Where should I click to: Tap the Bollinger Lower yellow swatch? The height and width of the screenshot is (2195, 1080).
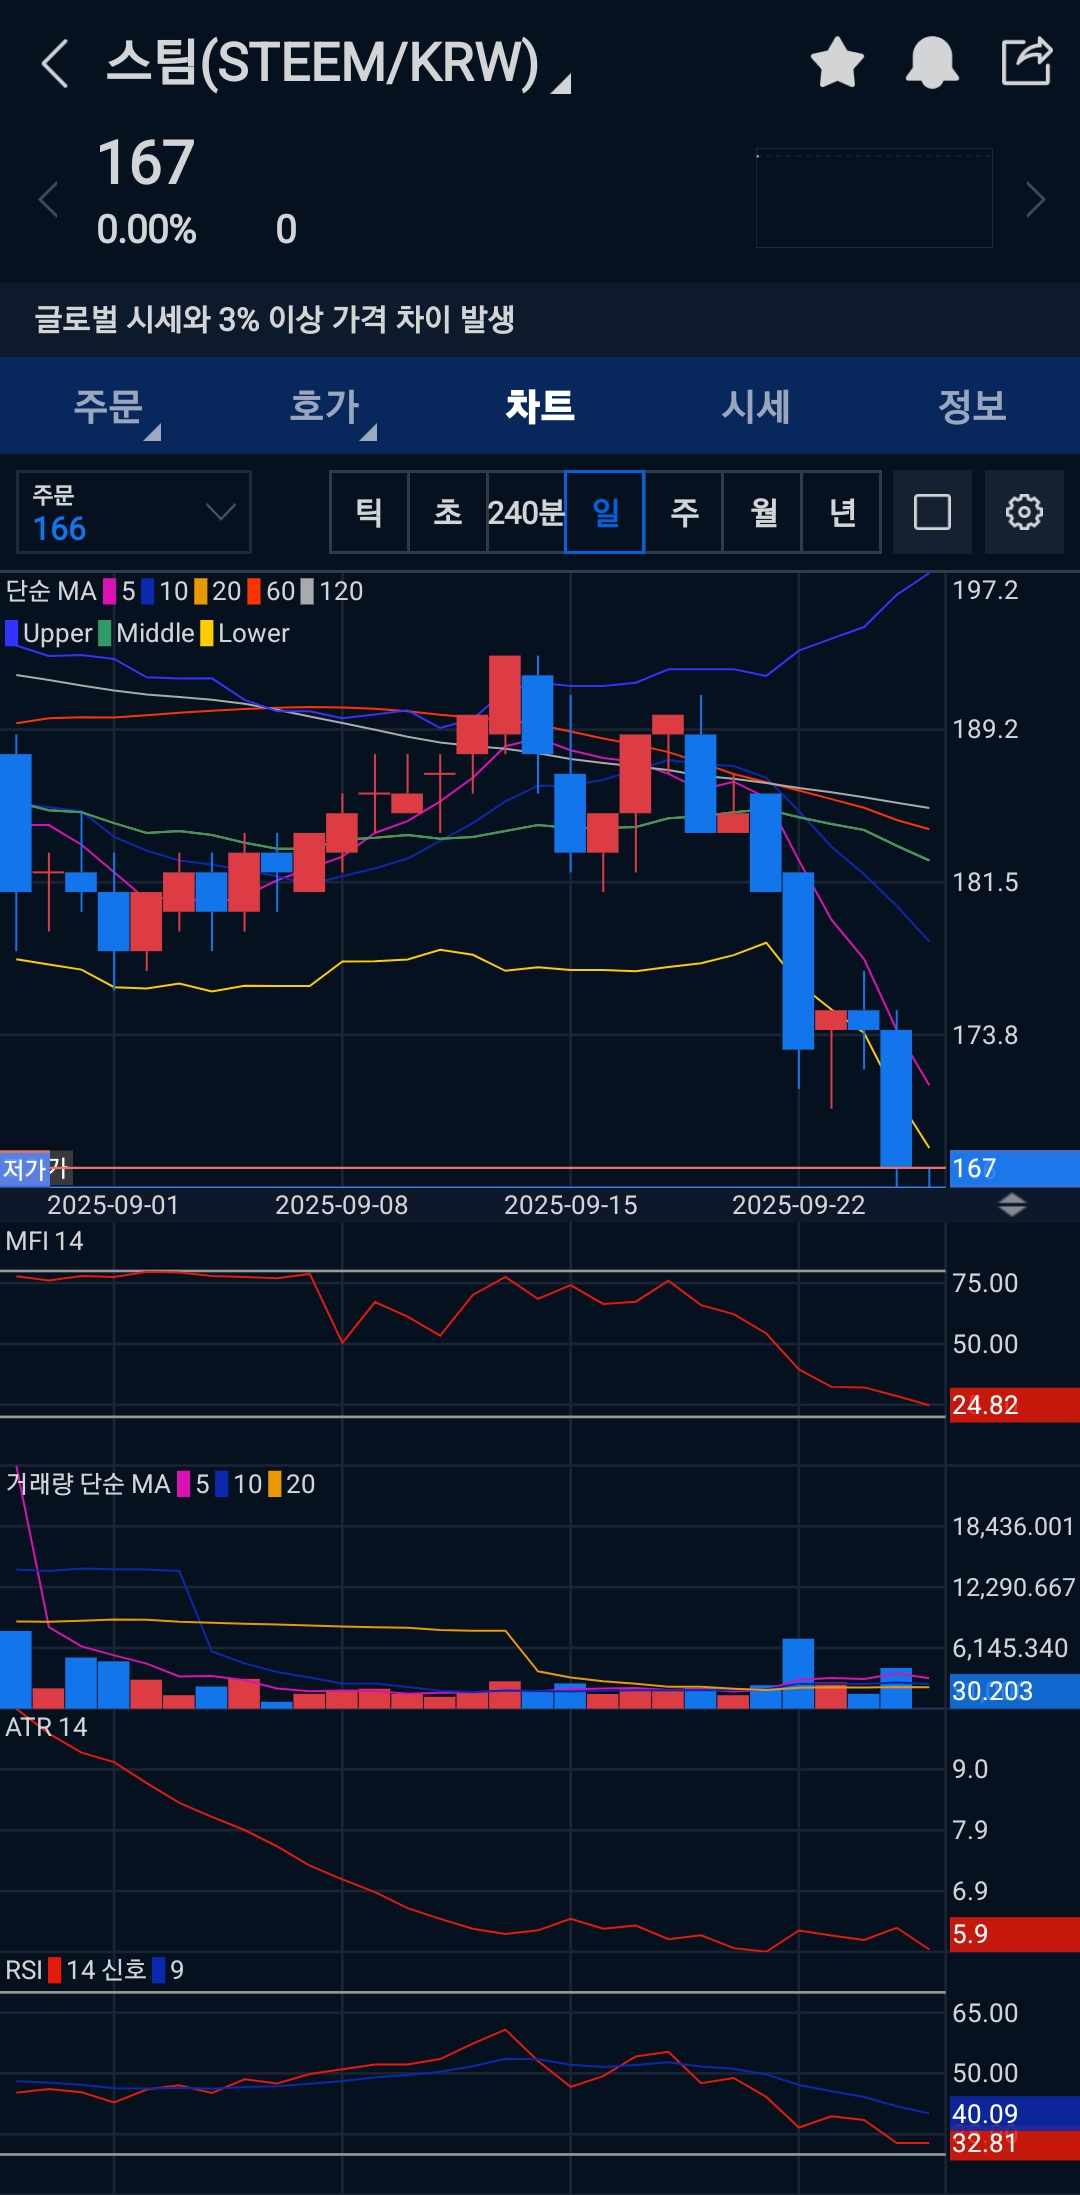pos(207,633)
